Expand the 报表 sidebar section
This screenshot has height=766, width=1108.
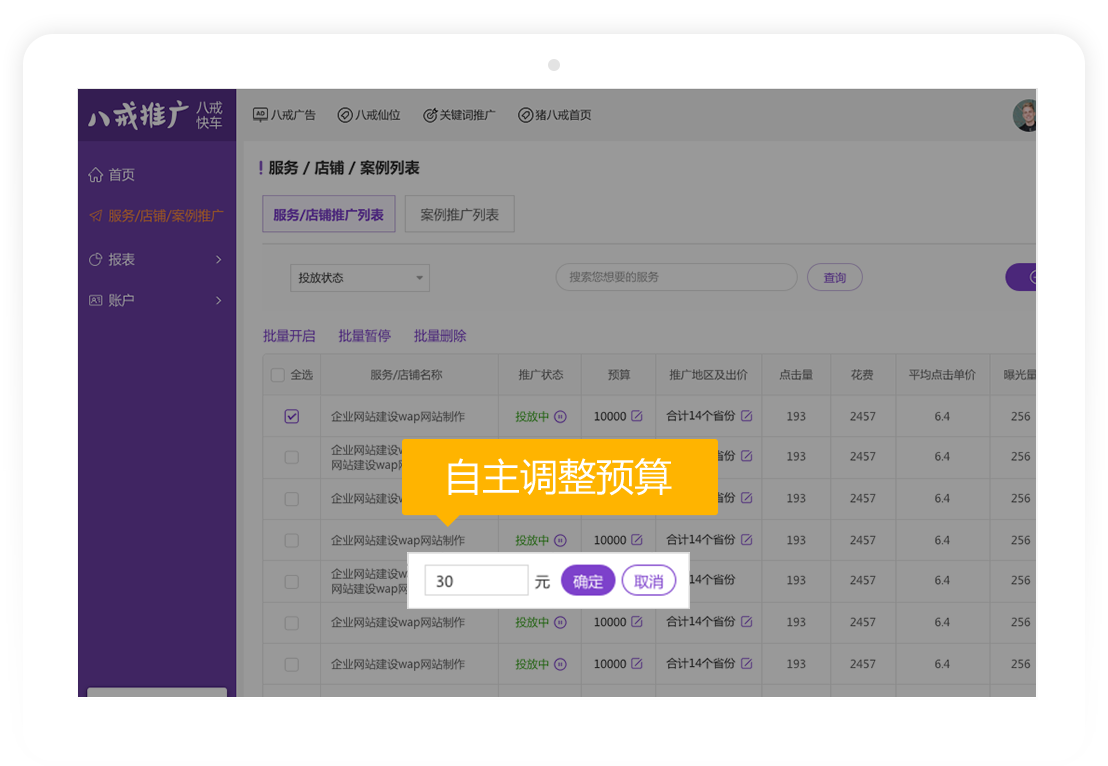(156, 259)
